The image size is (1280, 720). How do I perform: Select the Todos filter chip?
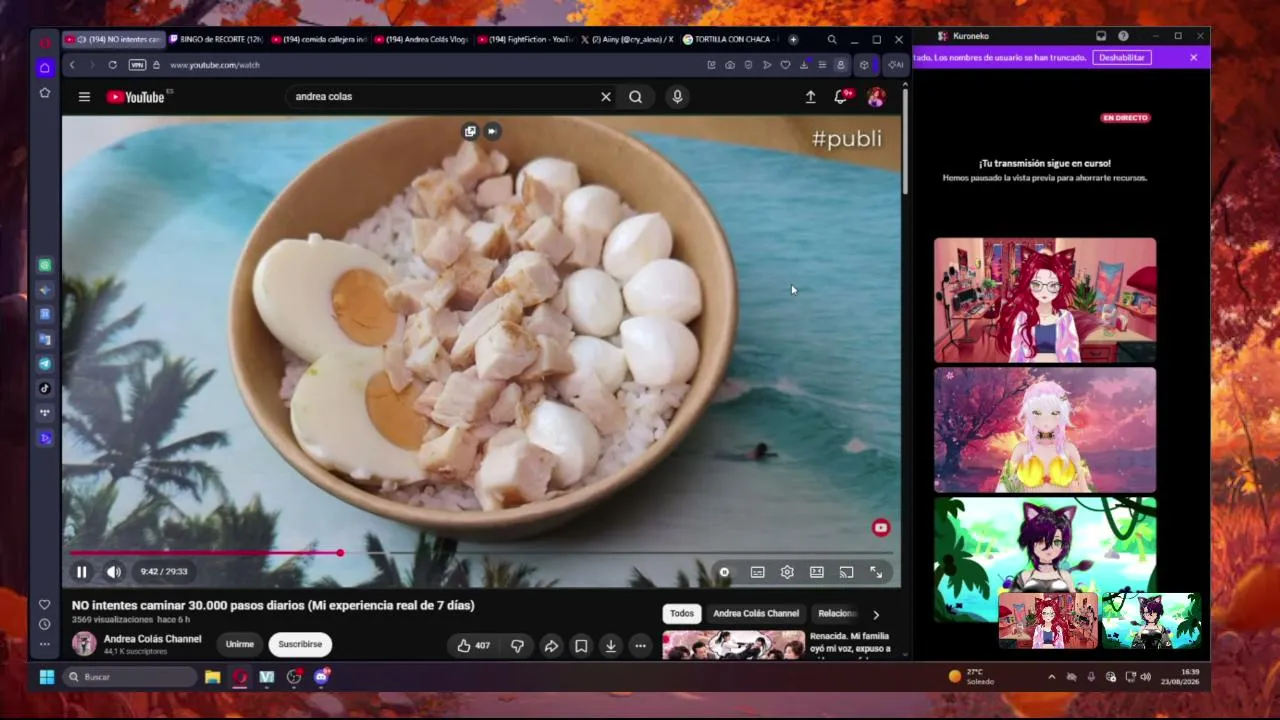(x=682, y=614)
